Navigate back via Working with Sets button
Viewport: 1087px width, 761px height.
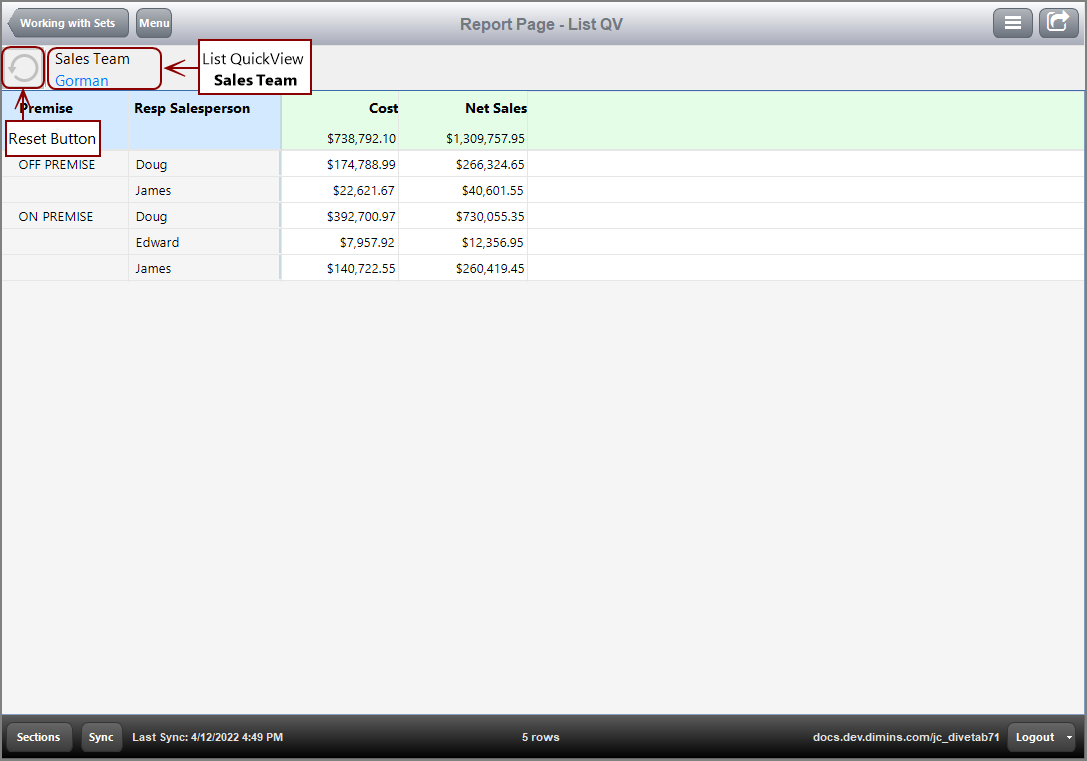[67, 22]
